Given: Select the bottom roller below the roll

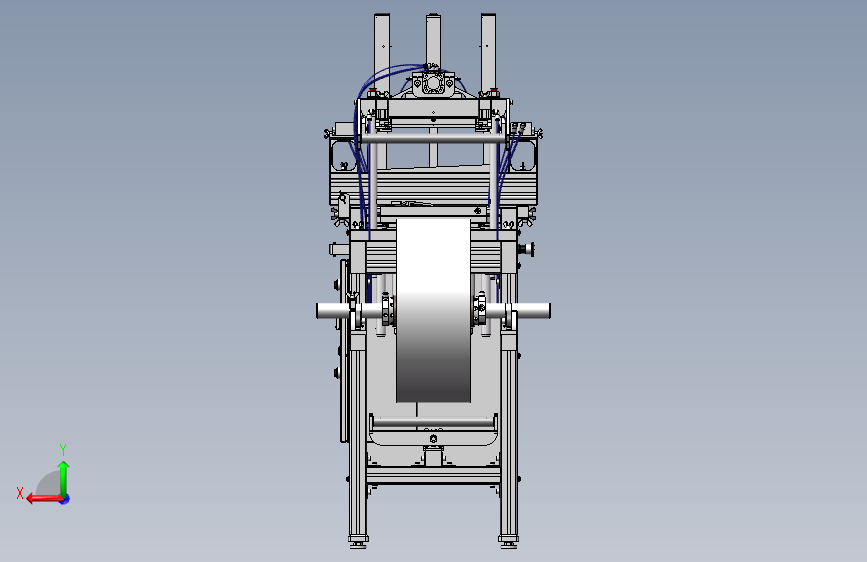Looking at the screenshot, I should [434, 423].
